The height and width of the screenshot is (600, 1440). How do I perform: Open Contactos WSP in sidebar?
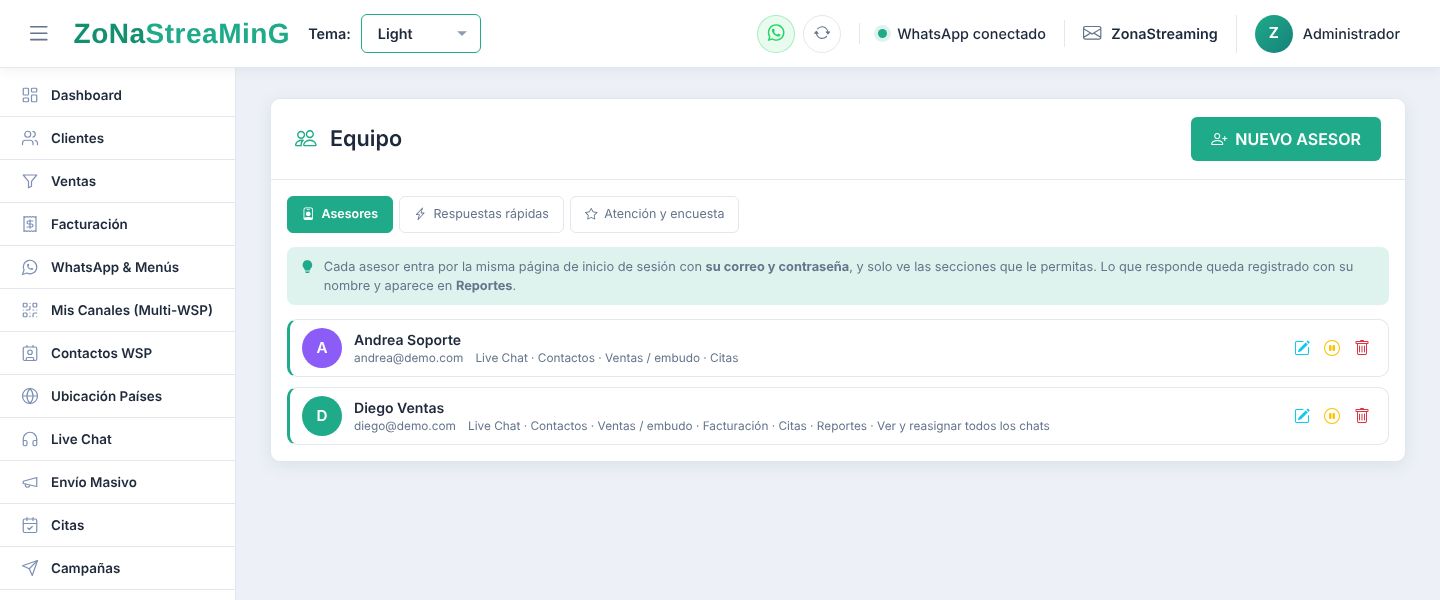click(117, 353)
